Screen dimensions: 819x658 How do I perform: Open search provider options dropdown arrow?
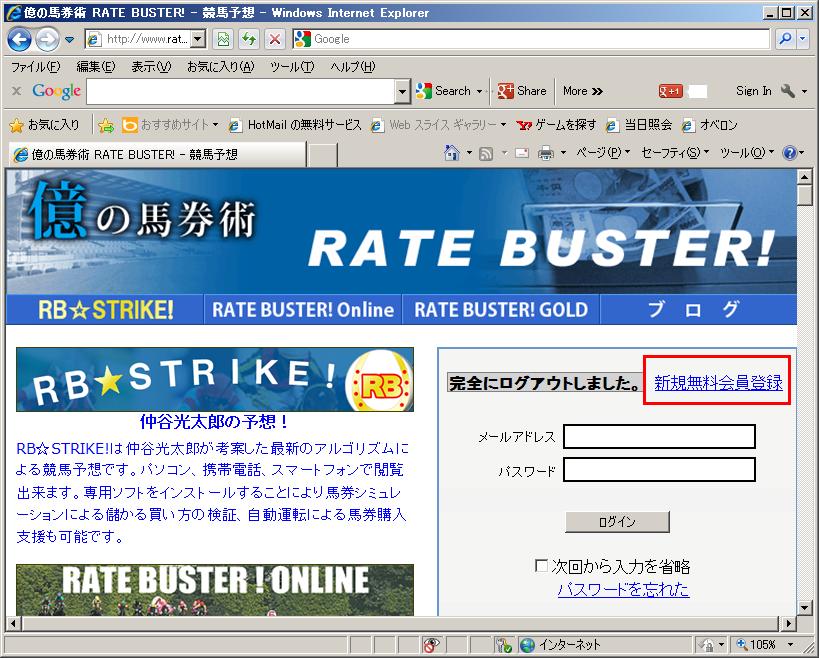pos(803,39)
